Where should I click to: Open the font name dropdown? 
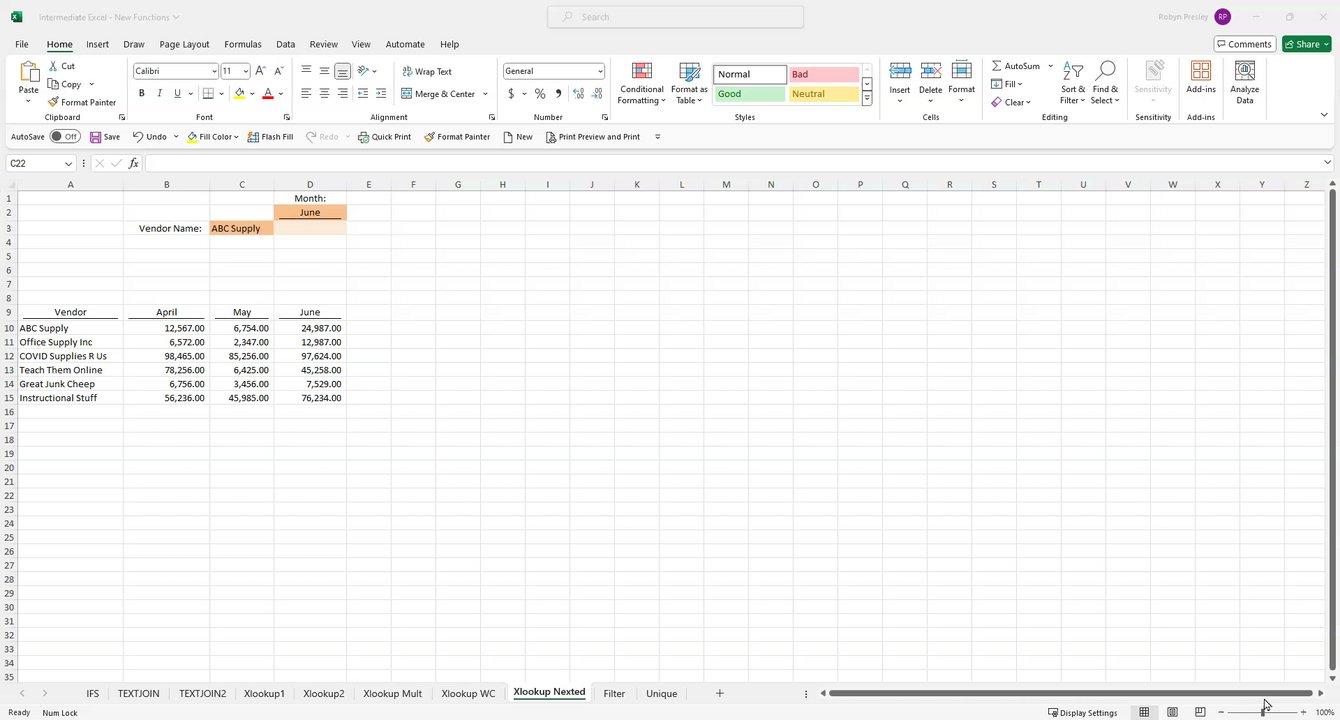pyautogui.click(x=214, y=71)
